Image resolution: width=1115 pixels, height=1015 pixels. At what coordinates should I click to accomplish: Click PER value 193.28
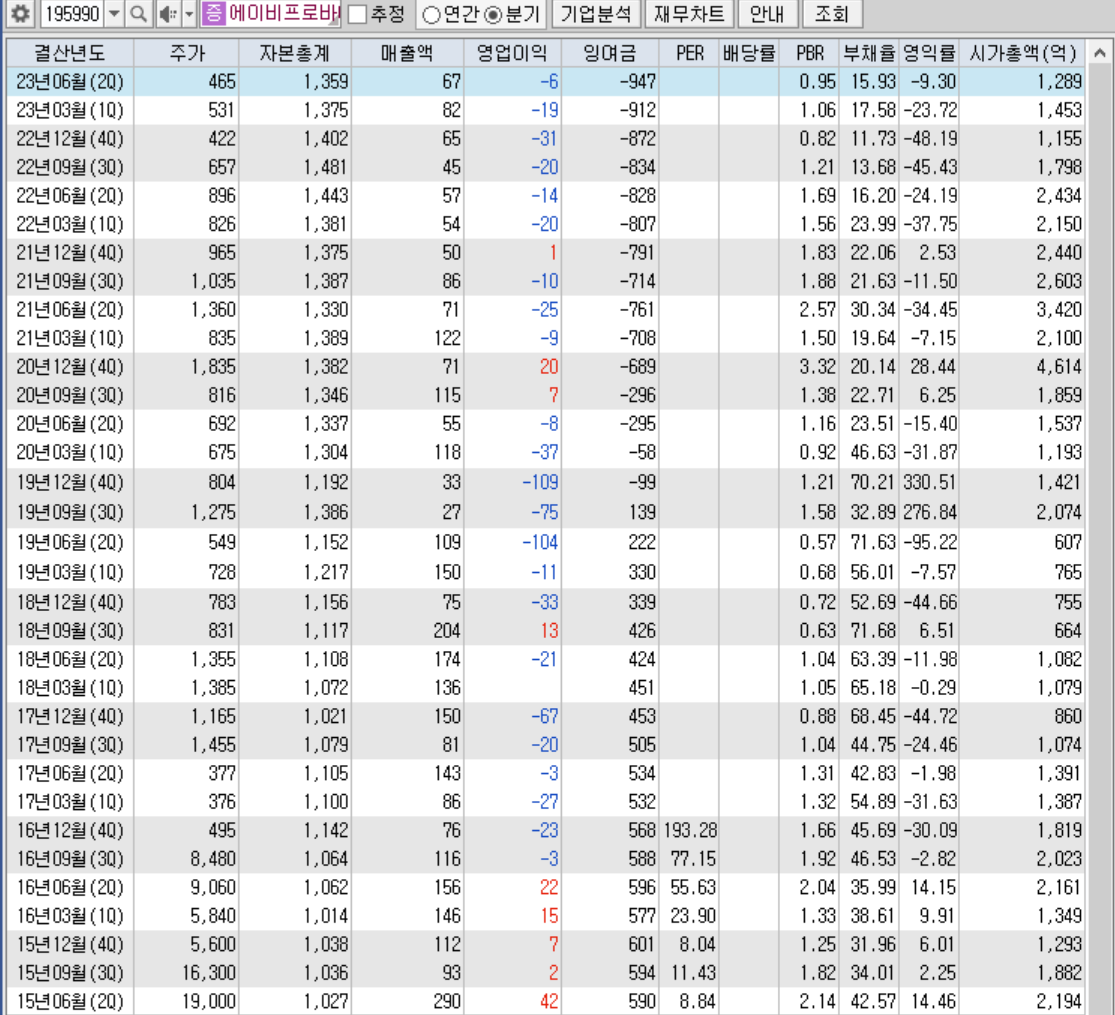coord(690,830)
